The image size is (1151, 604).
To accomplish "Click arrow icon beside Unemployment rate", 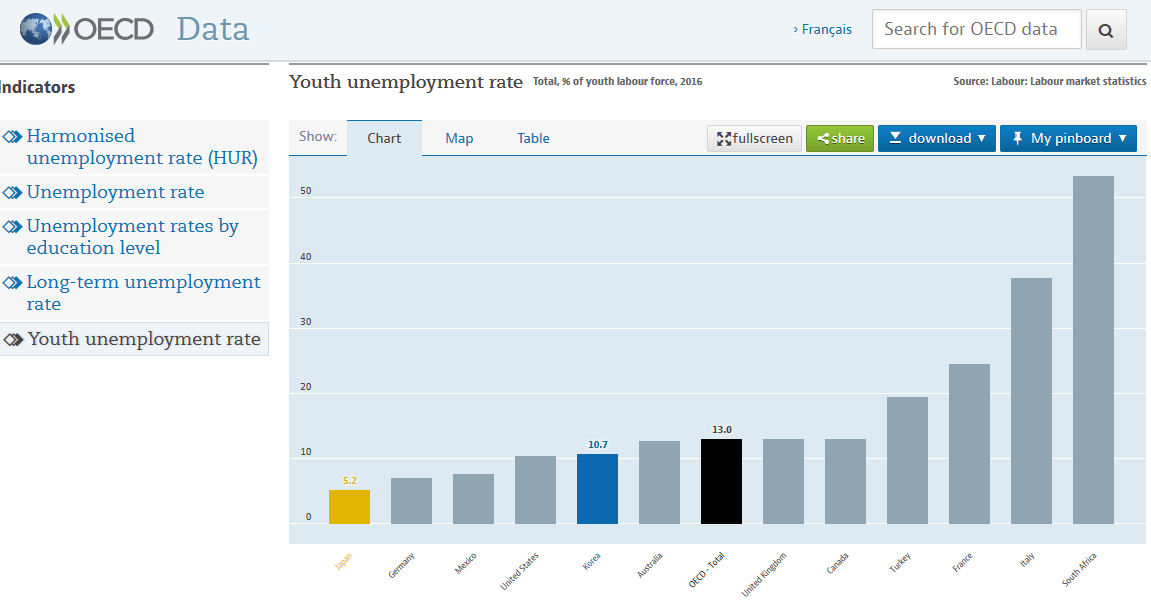I will coord(12,193).
